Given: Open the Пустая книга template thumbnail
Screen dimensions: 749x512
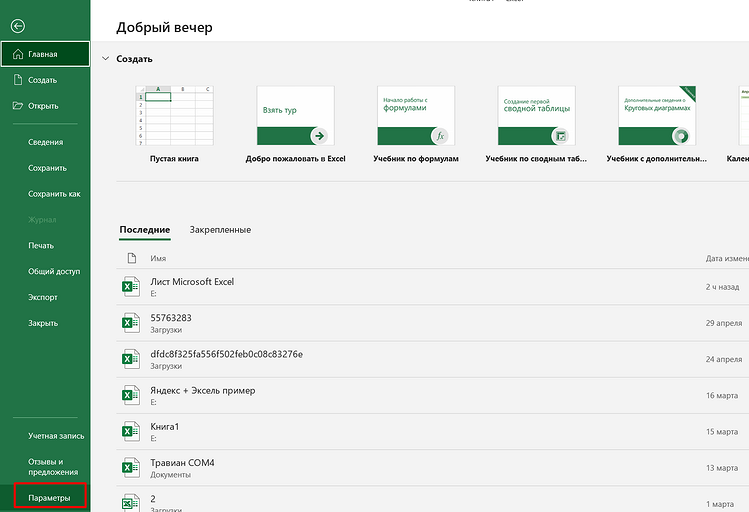Looking at the screenshot, I should click(x=174, y=117).
